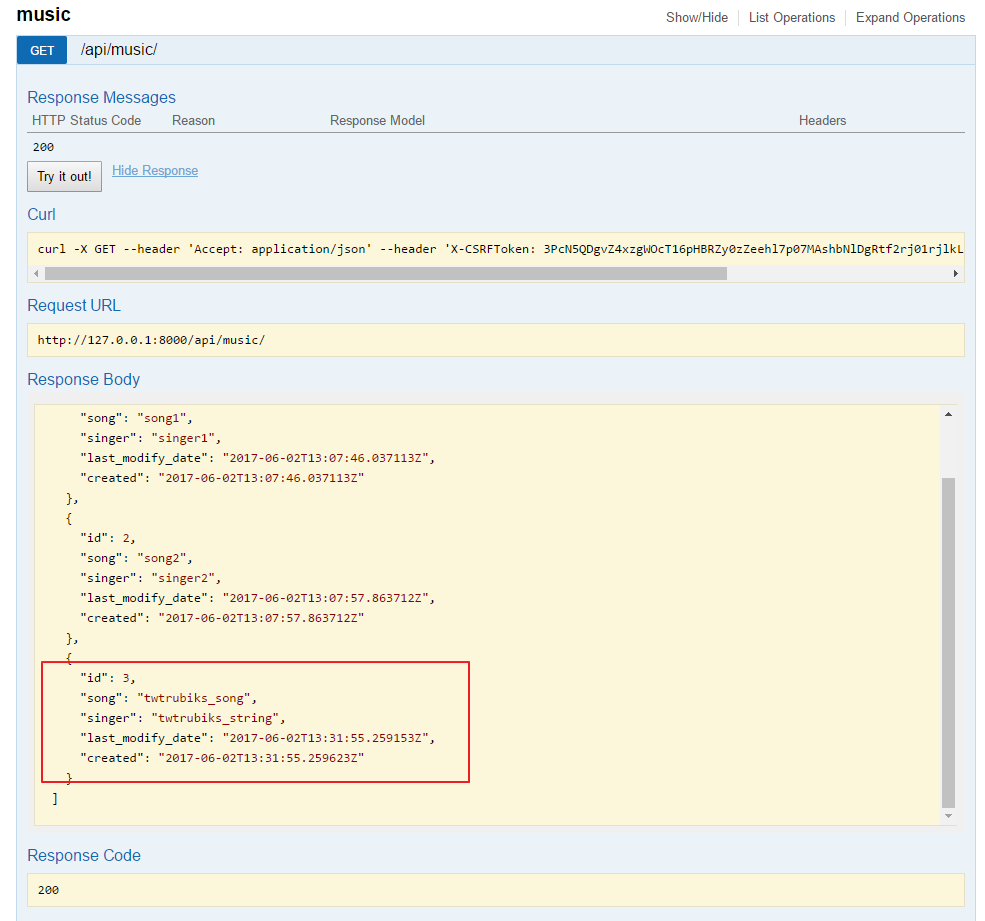Click created date 2017-06-02T13:31:55.259623Z
The image size is (985, 921).
(x=261, y=758)
